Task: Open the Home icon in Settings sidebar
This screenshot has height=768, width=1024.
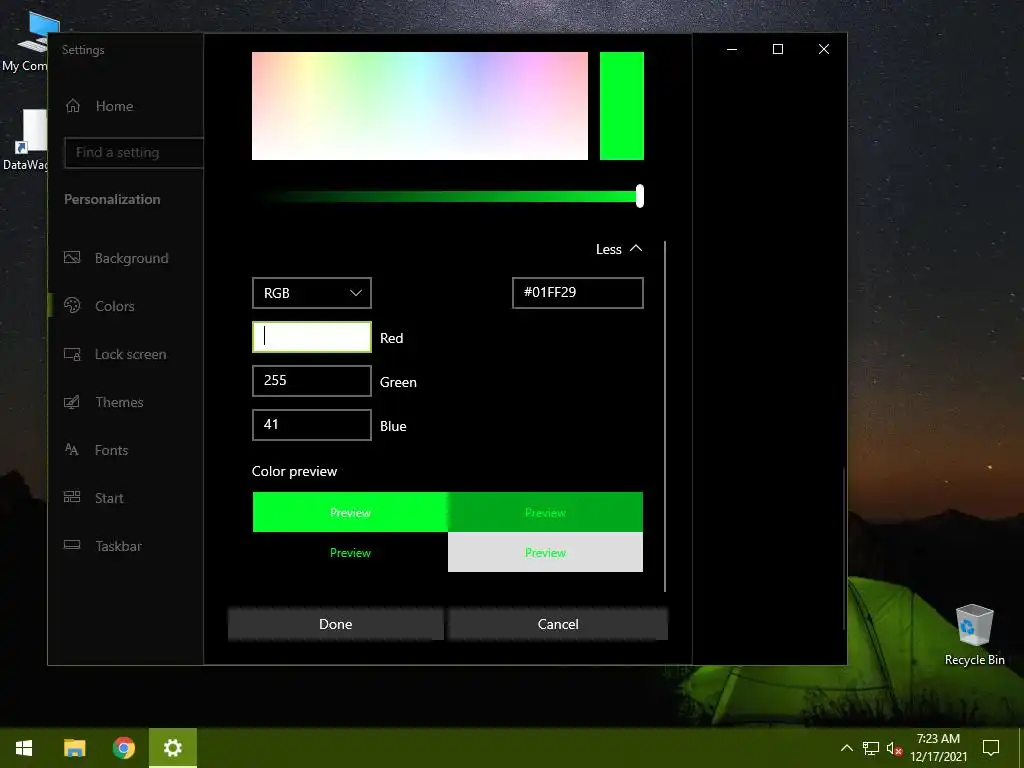Action: [x=72, y=106]
